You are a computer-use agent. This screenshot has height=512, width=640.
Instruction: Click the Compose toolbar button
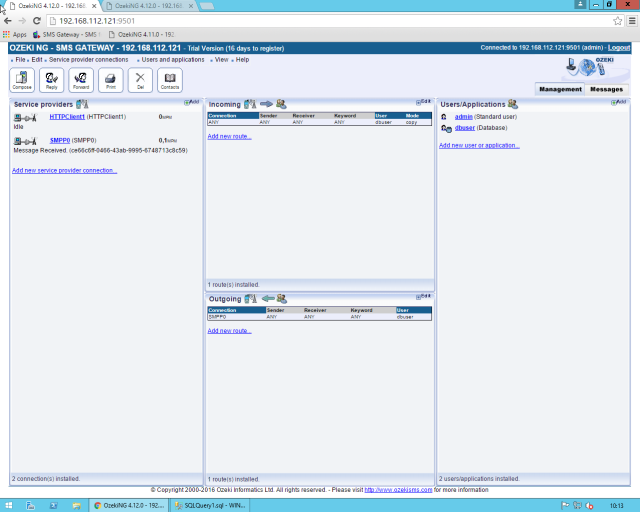point(22,80)
